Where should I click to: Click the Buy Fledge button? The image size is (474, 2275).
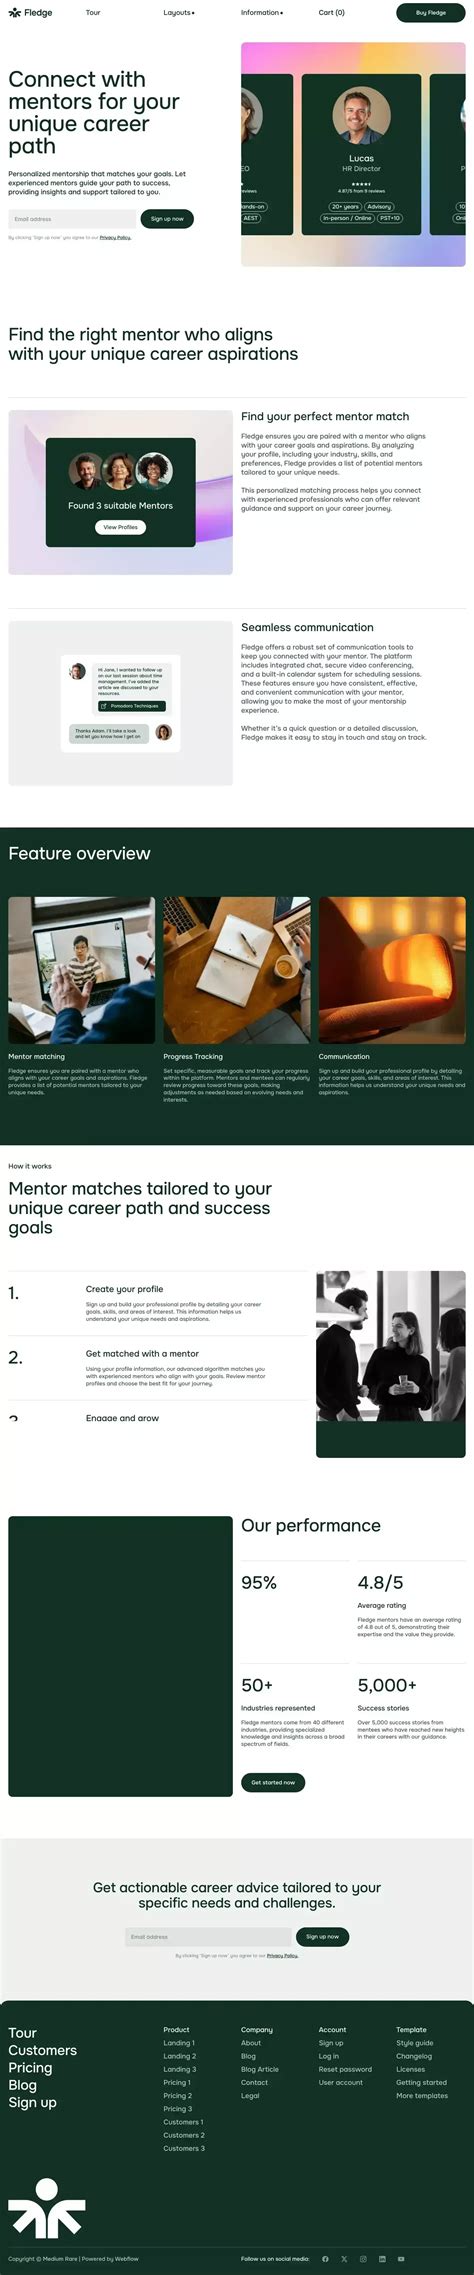click(x=431, y=13)
